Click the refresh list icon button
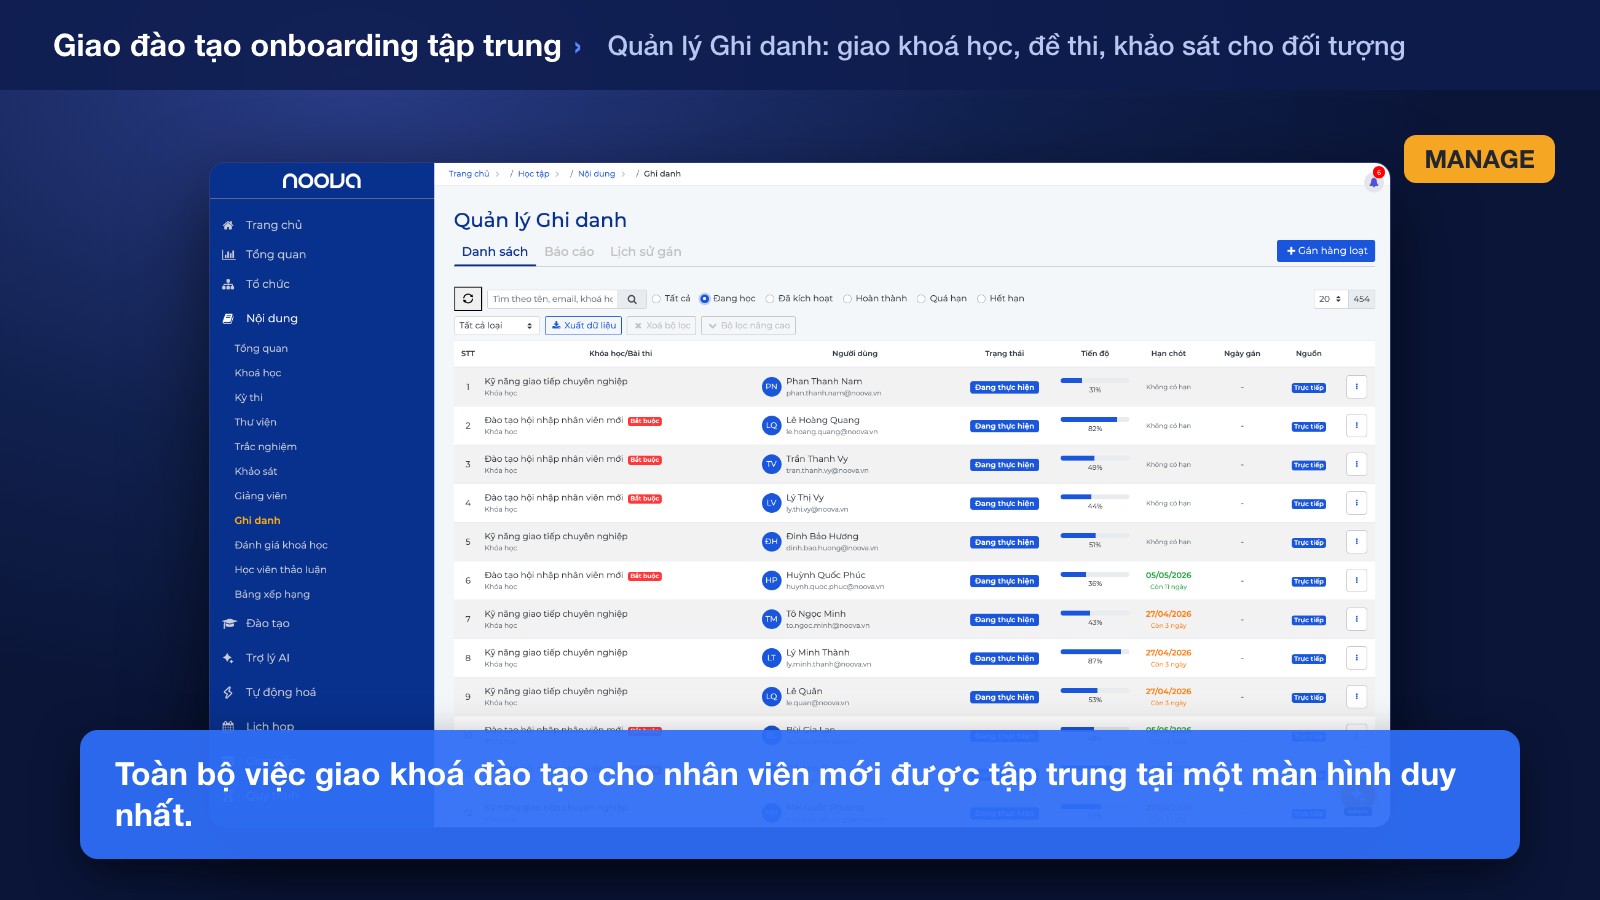 point(468,298)
